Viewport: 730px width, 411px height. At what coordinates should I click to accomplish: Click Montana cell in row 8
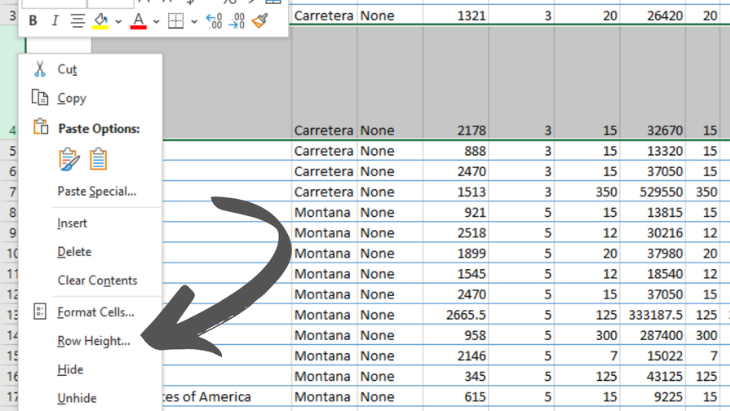[324, 212]
